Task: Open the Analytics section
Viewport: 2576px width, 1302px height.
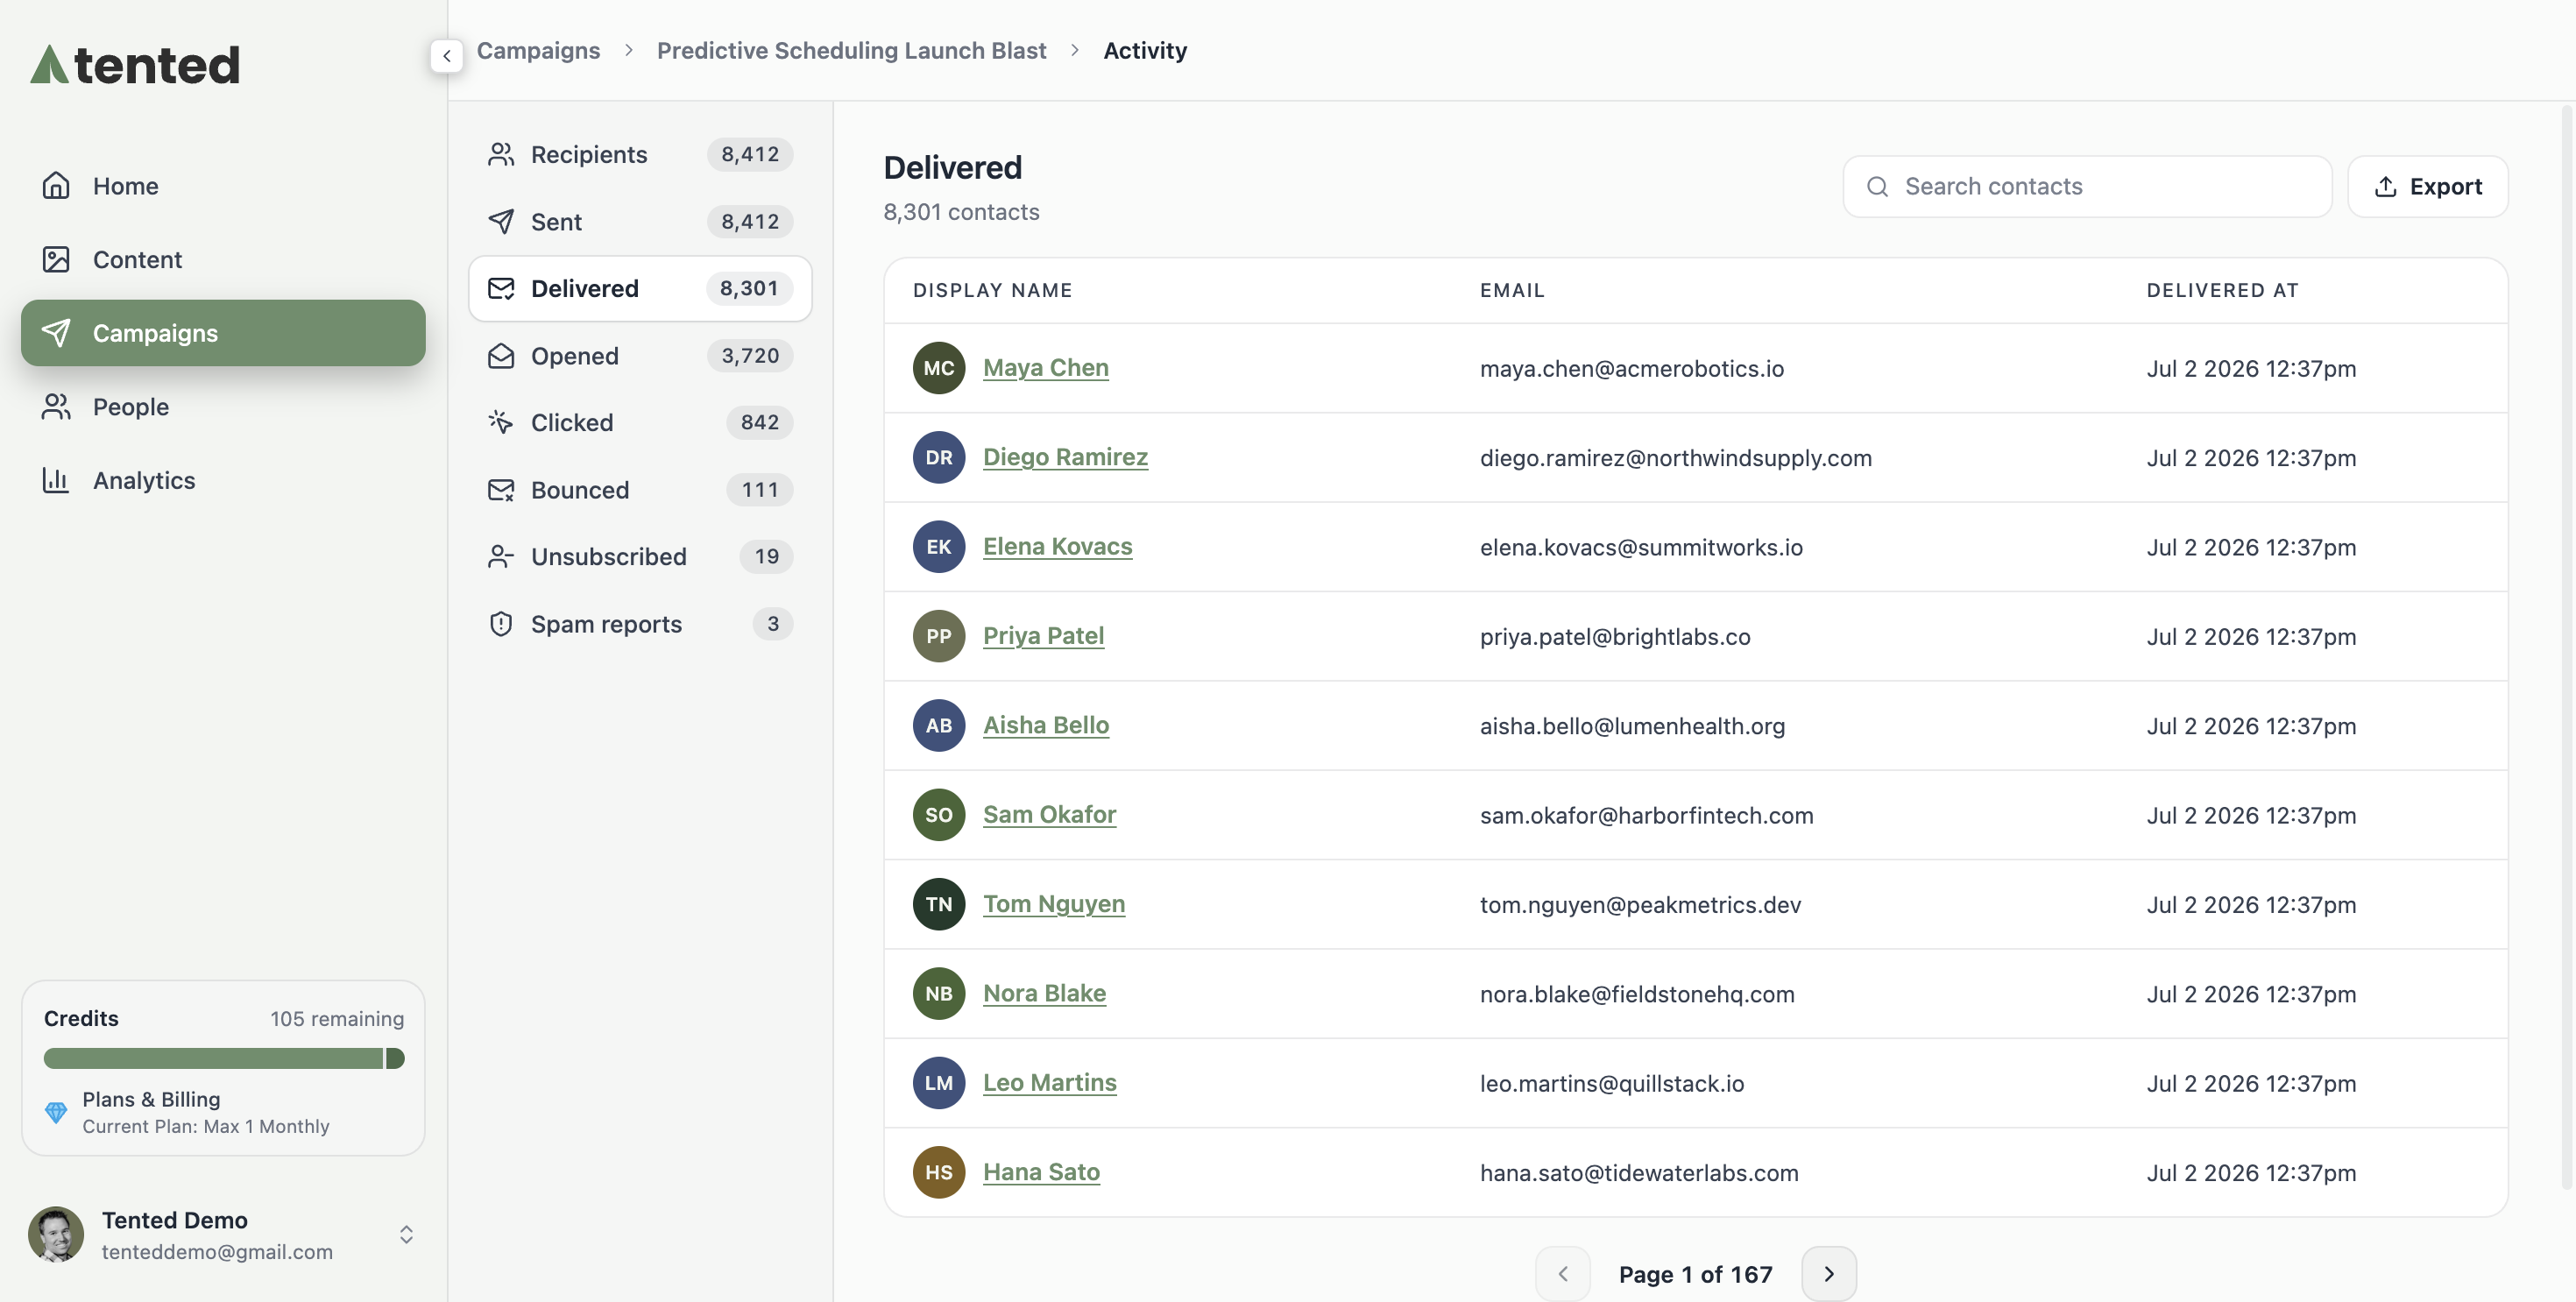Action: click(x=223, y=480)
